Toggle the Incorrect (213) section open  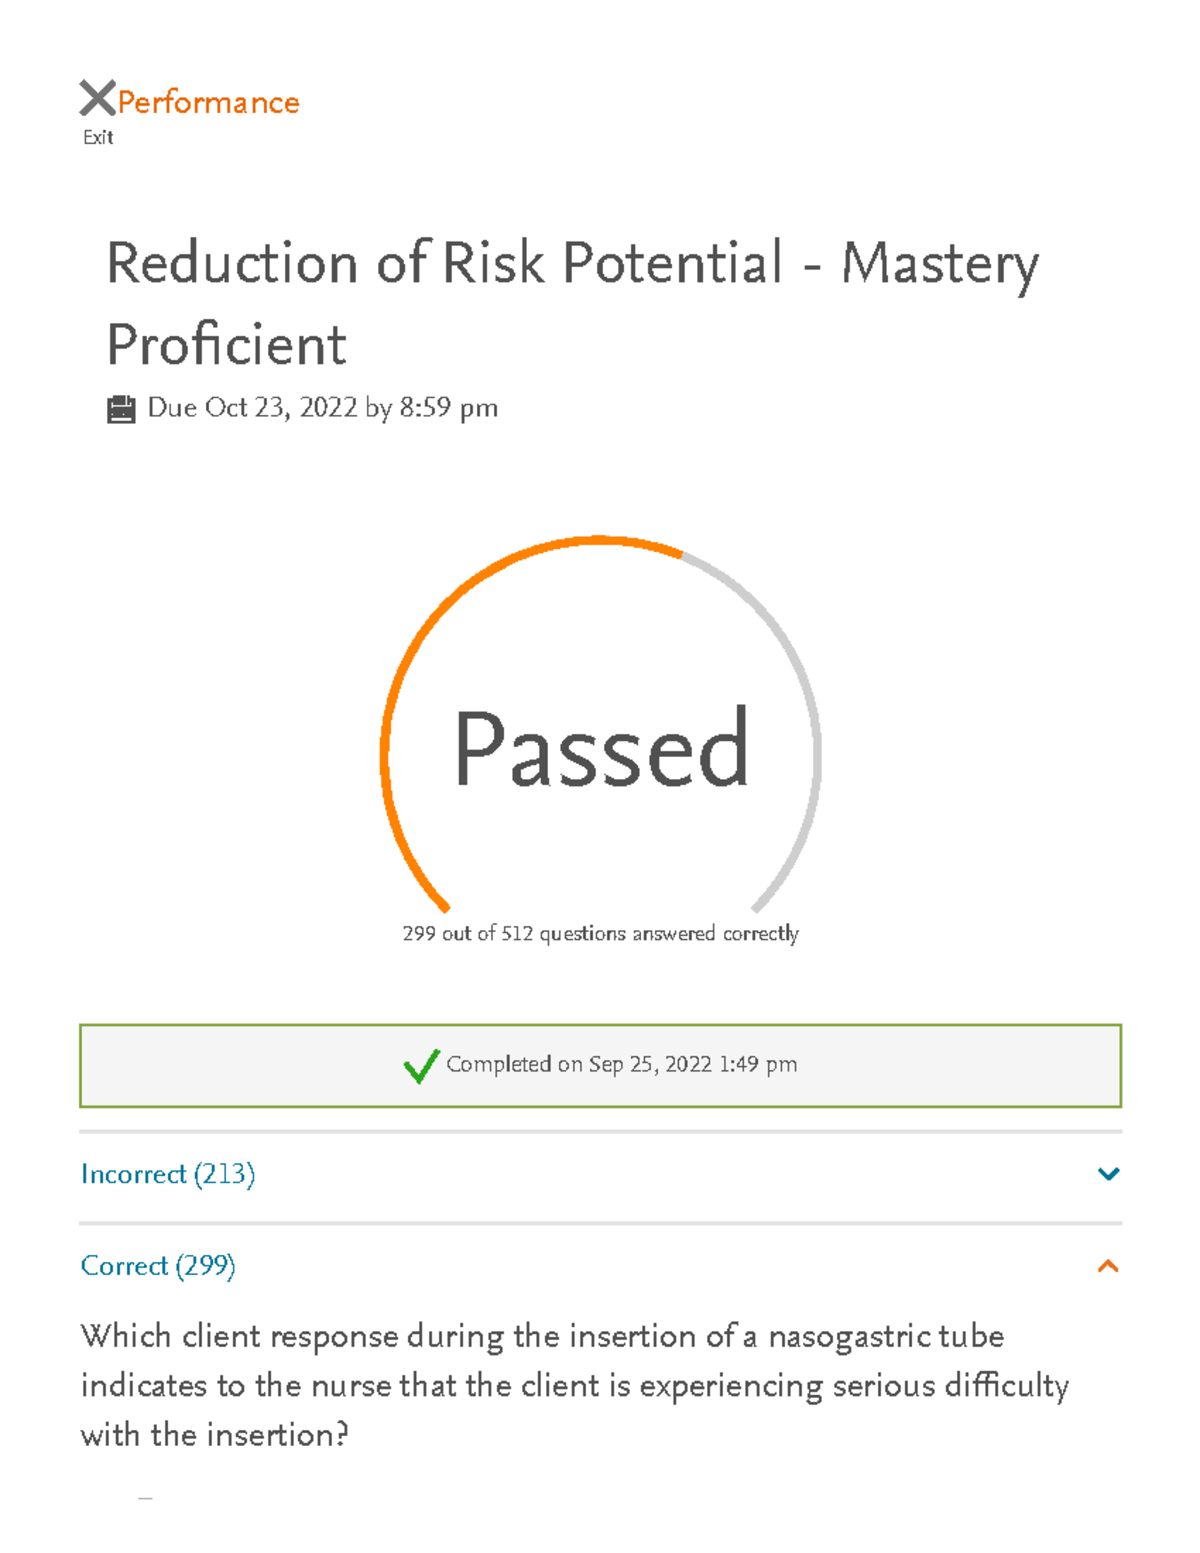[x=168, y=1174]
